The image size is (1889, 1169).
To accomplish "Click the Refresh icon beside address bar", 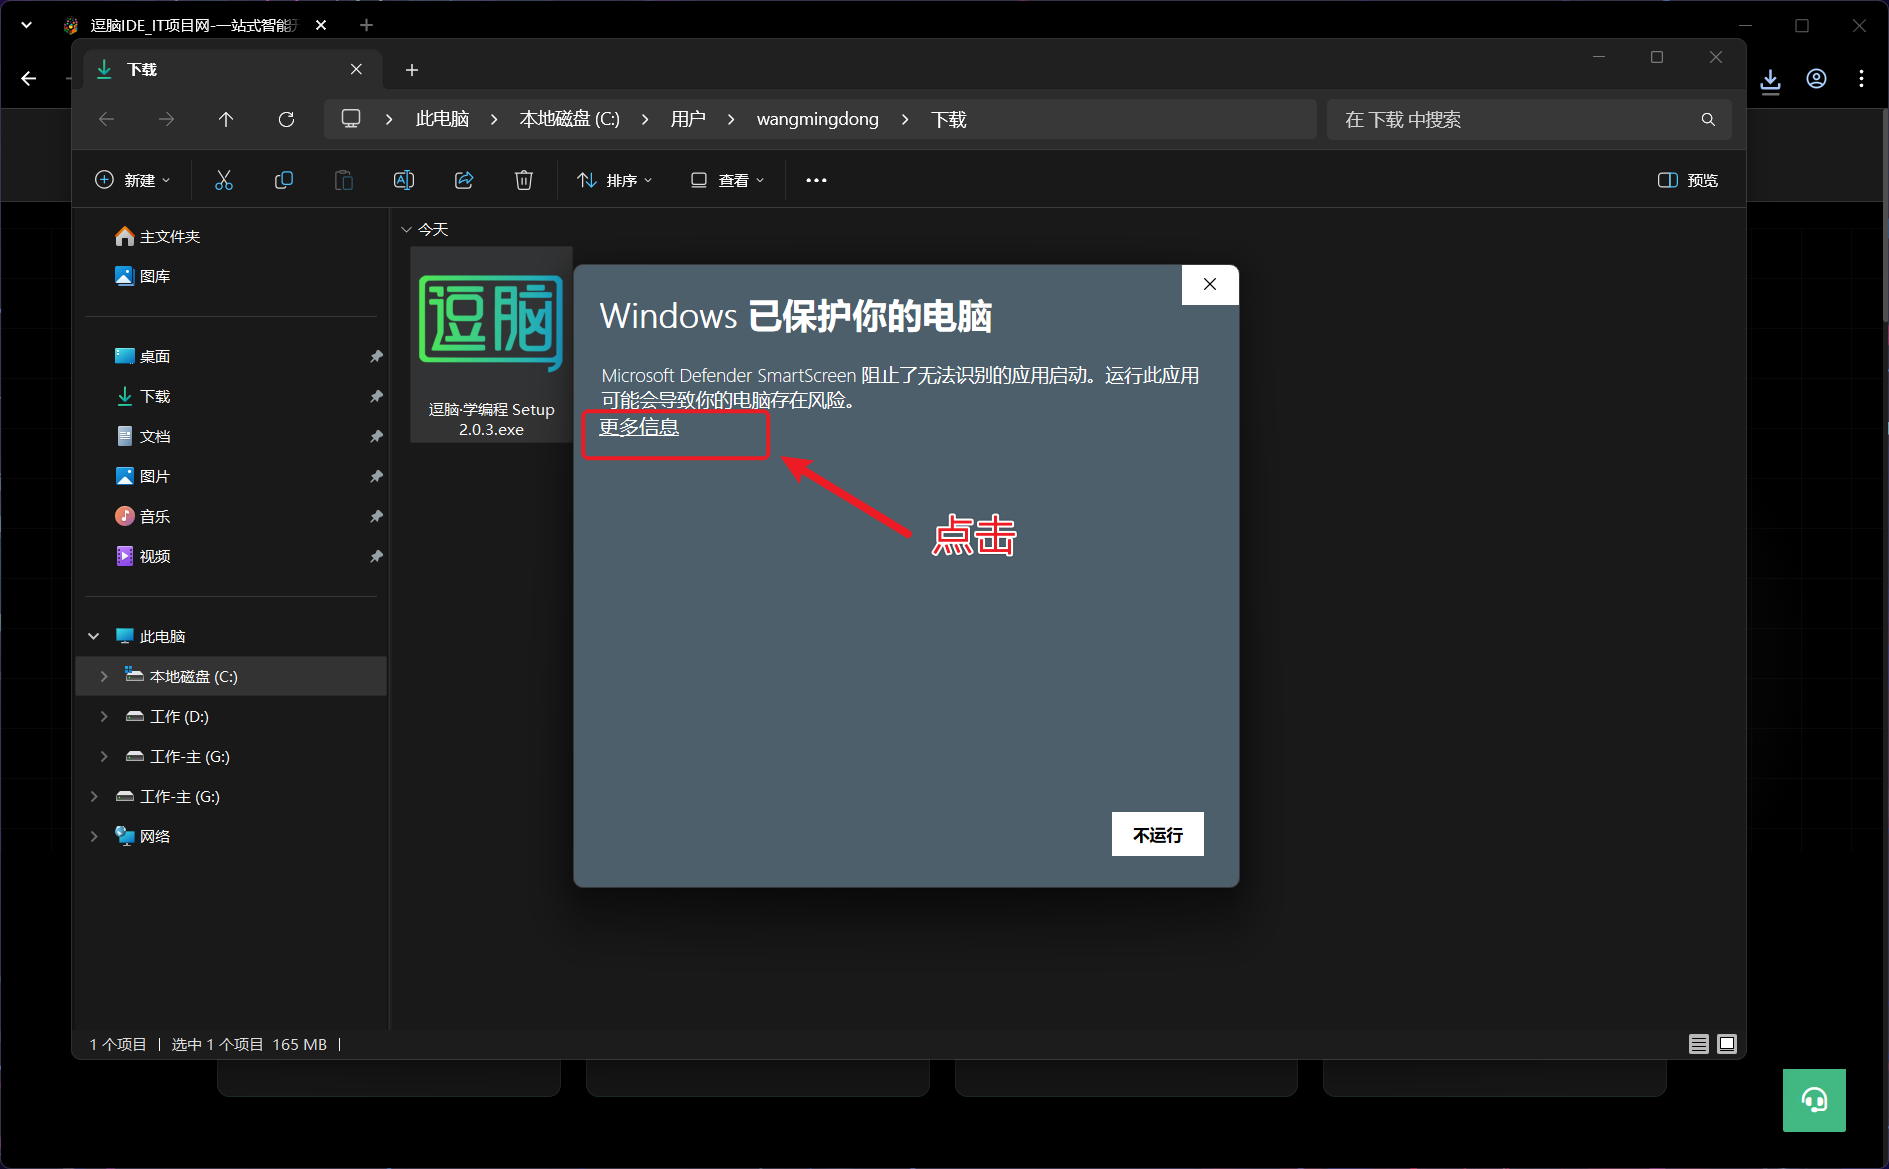I will [286, 119].
